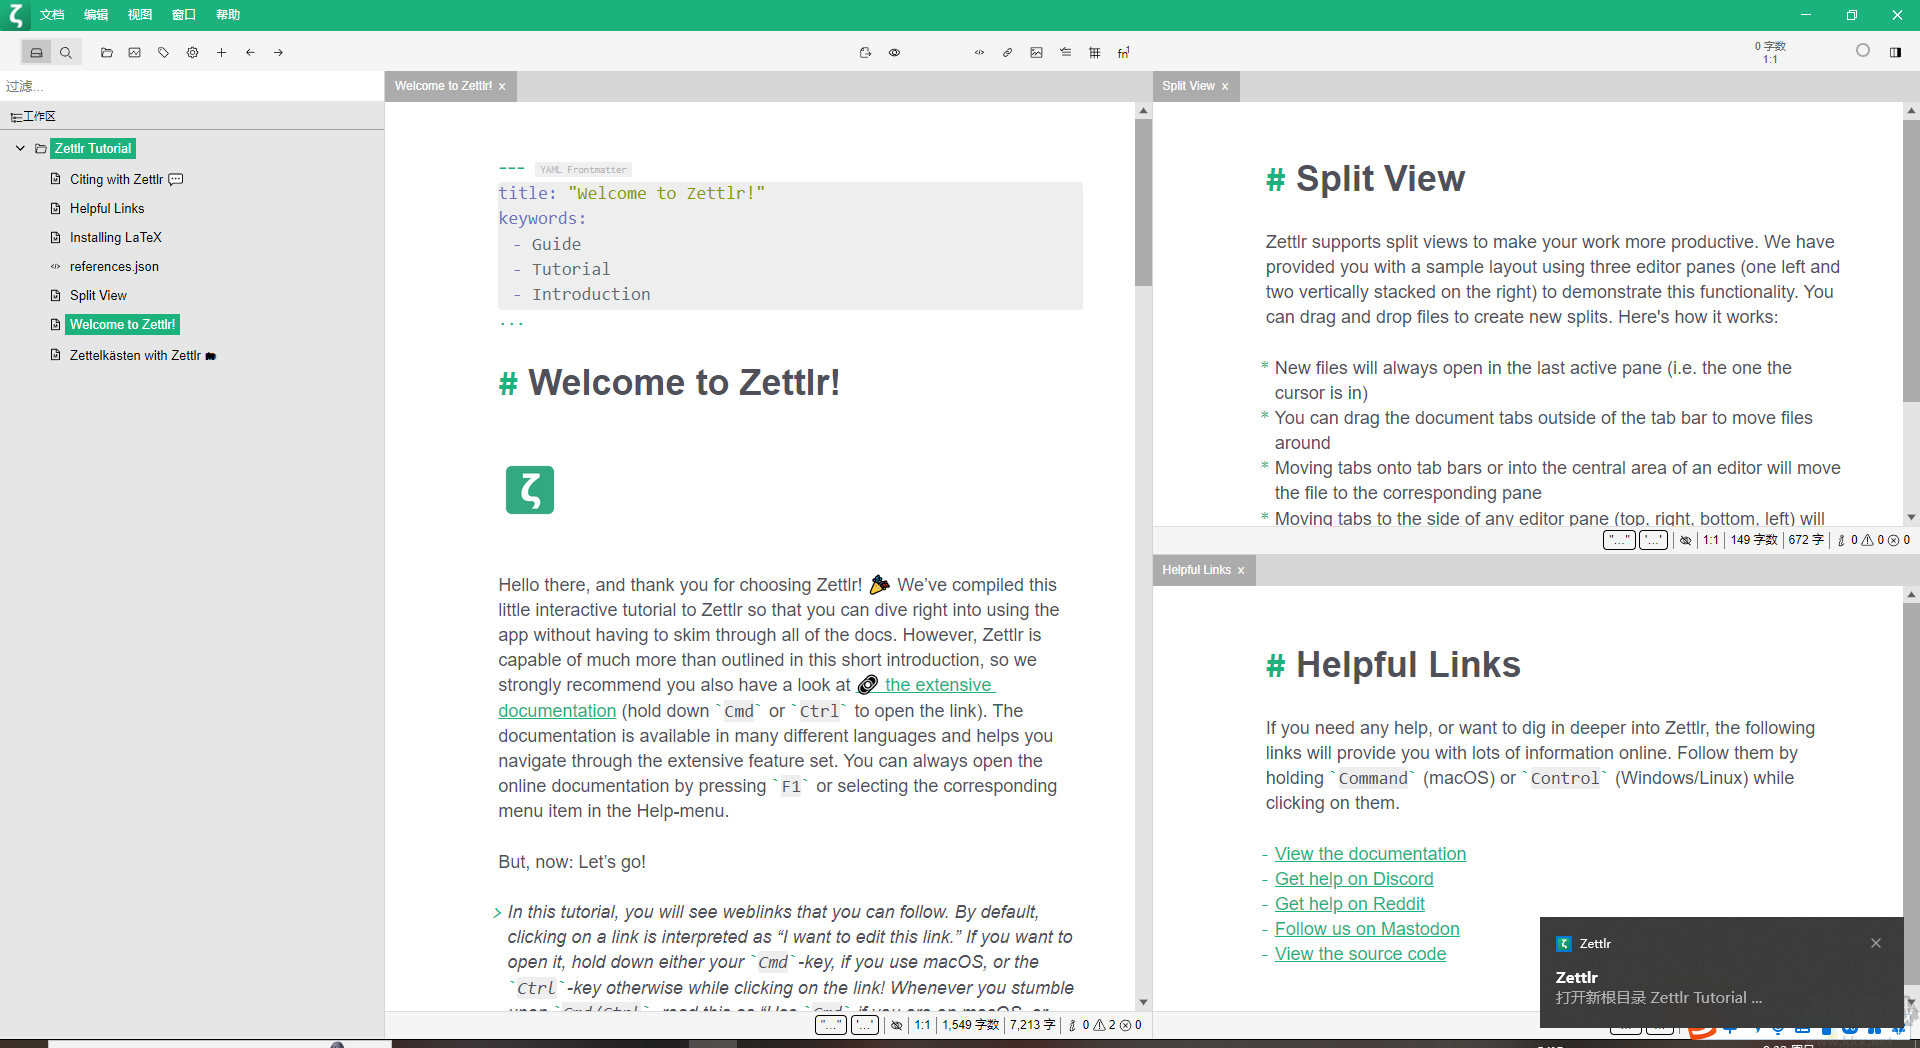
Task: Click the export document toolbar icon
Action: click(866, 53)
